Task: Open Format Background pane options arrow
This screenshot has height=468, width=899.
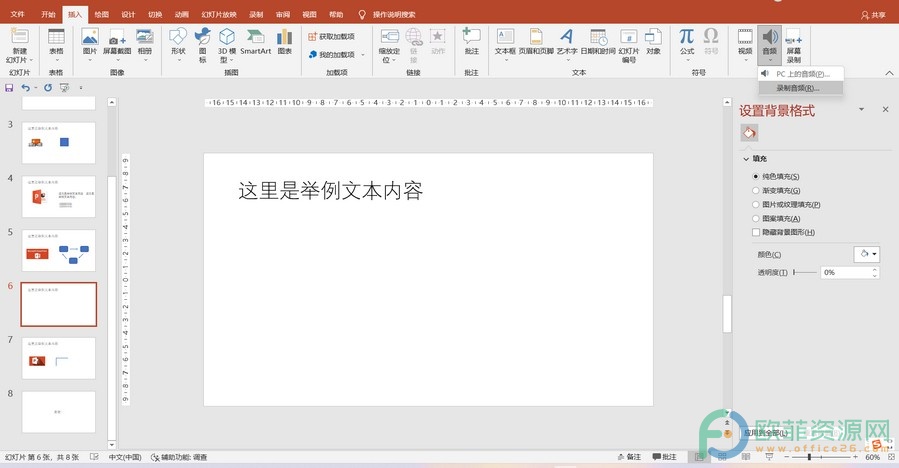Action: point(861,109)
